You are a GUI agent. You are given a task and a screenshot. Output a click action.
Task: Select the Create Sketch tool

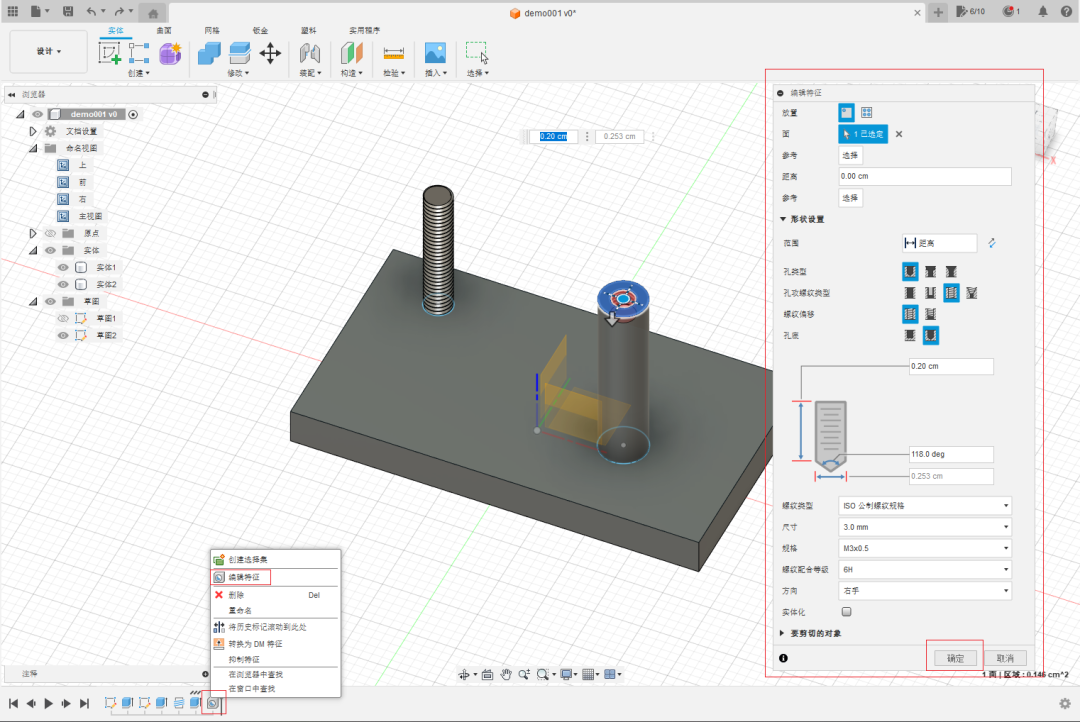pos(110,53)
